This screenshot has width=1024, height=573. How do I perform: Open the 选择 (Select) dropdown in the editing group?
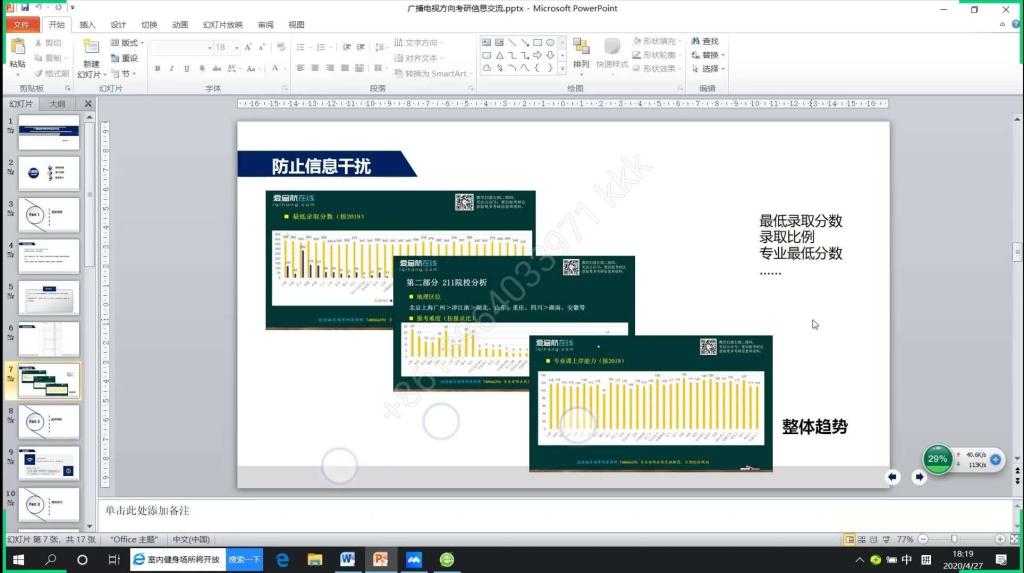709,69
